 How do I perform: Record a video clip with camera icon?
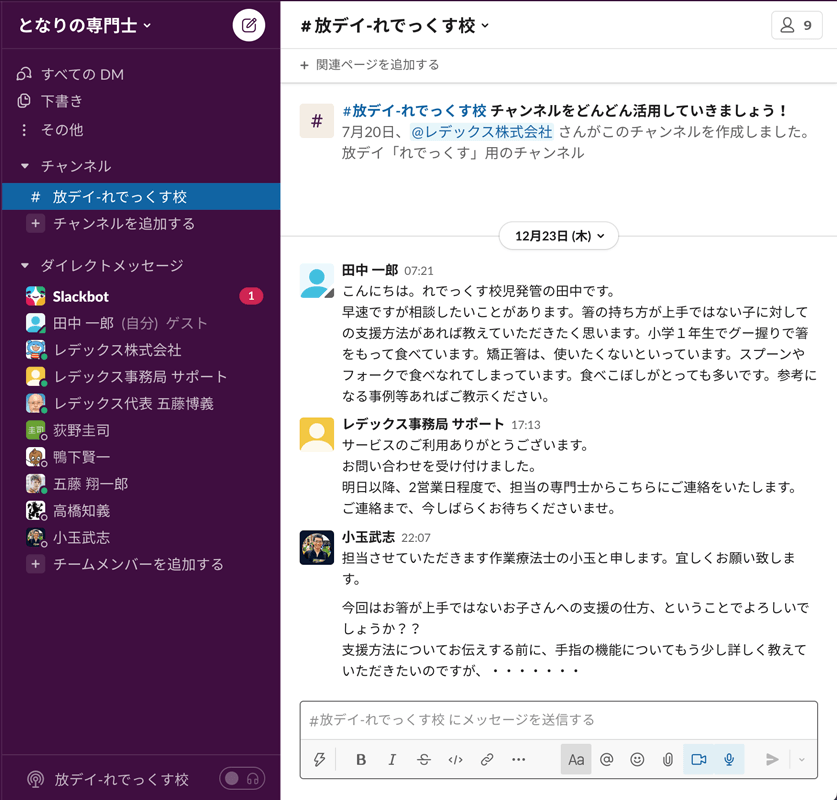699,760
